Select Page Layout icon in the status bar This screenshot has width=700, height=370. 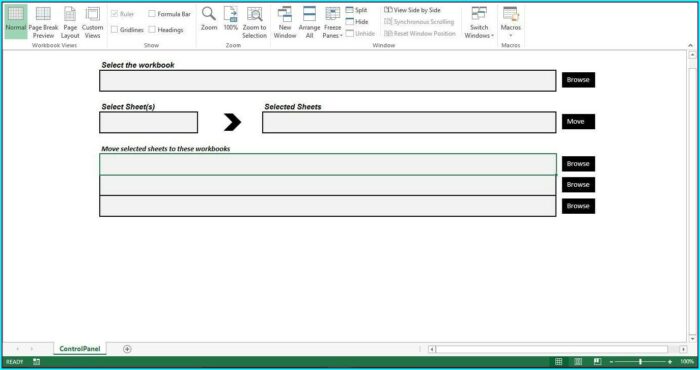578,362
